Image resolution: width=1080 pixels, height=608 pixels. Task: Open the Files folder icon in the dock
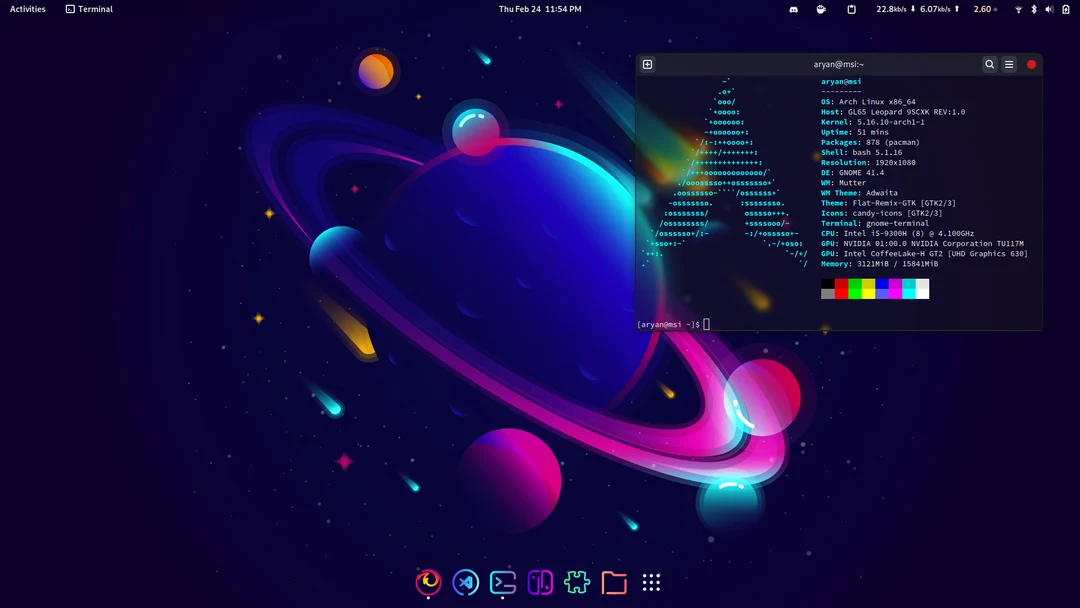pyautogui.click(x=613, y=582)
